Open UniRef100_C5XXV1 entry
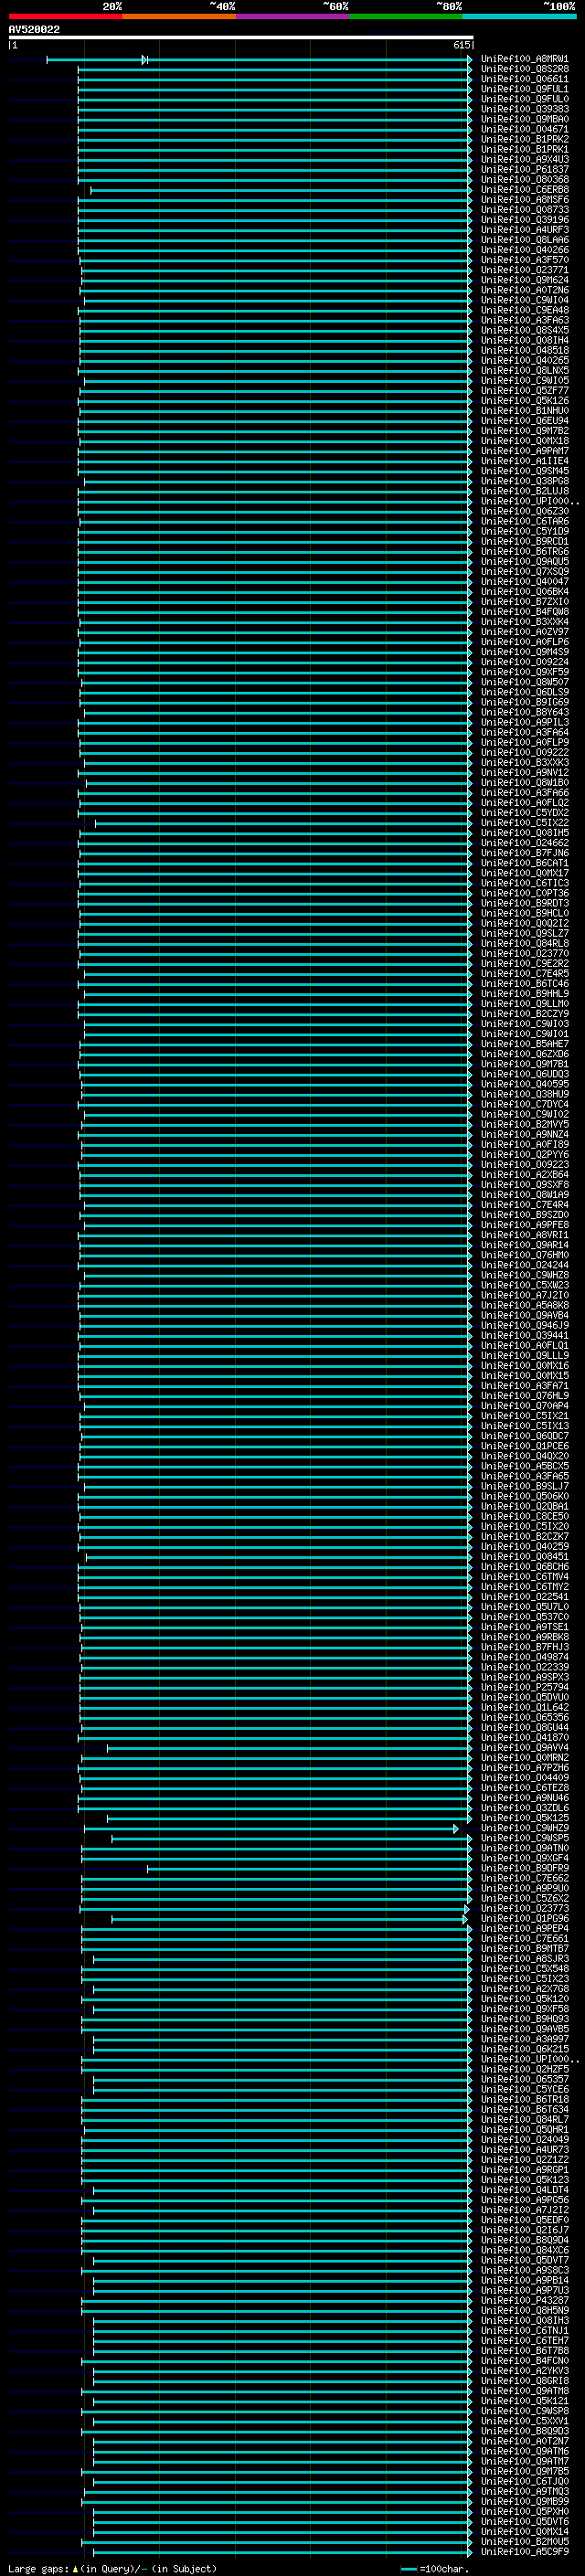The width and height of the screenshot is (585, 2576). click(x=524, y=2421)
